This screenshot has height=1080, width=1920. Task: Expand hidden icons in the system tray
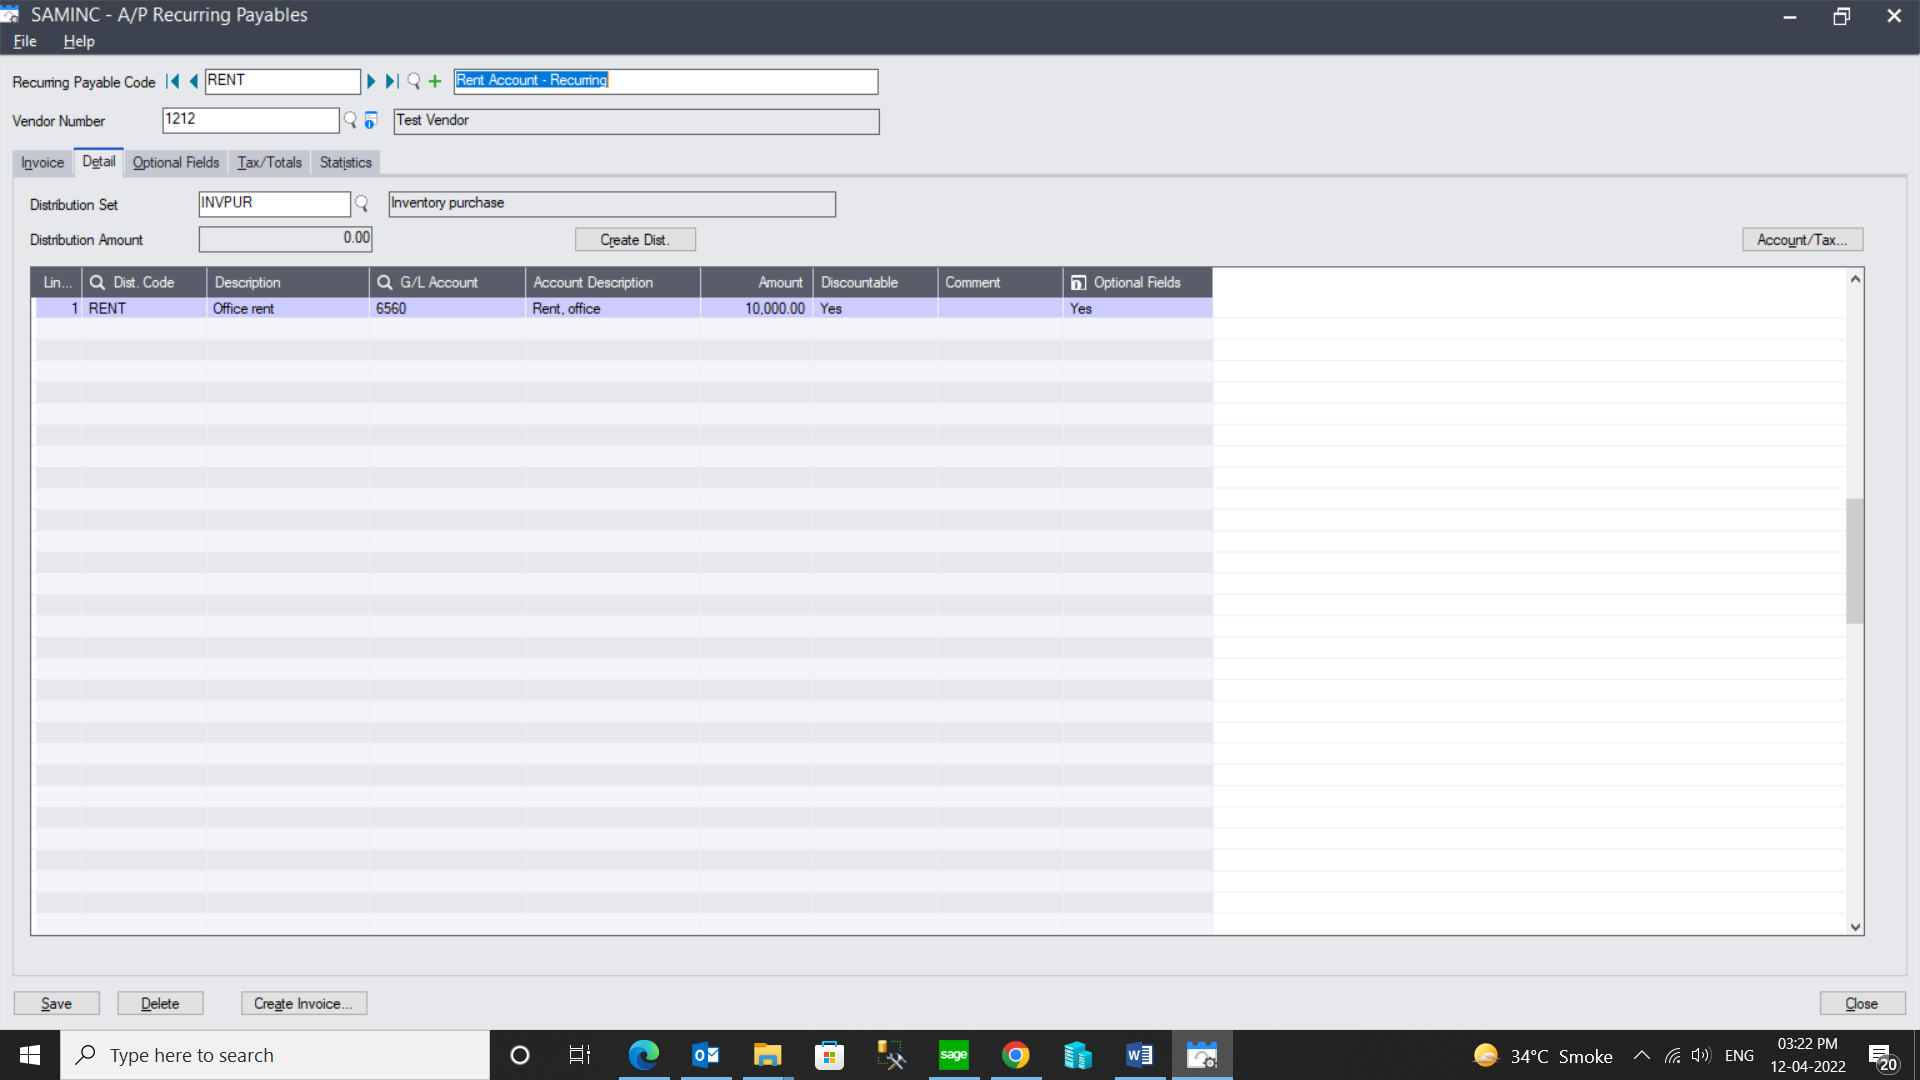click(x=1641, y=1055)
